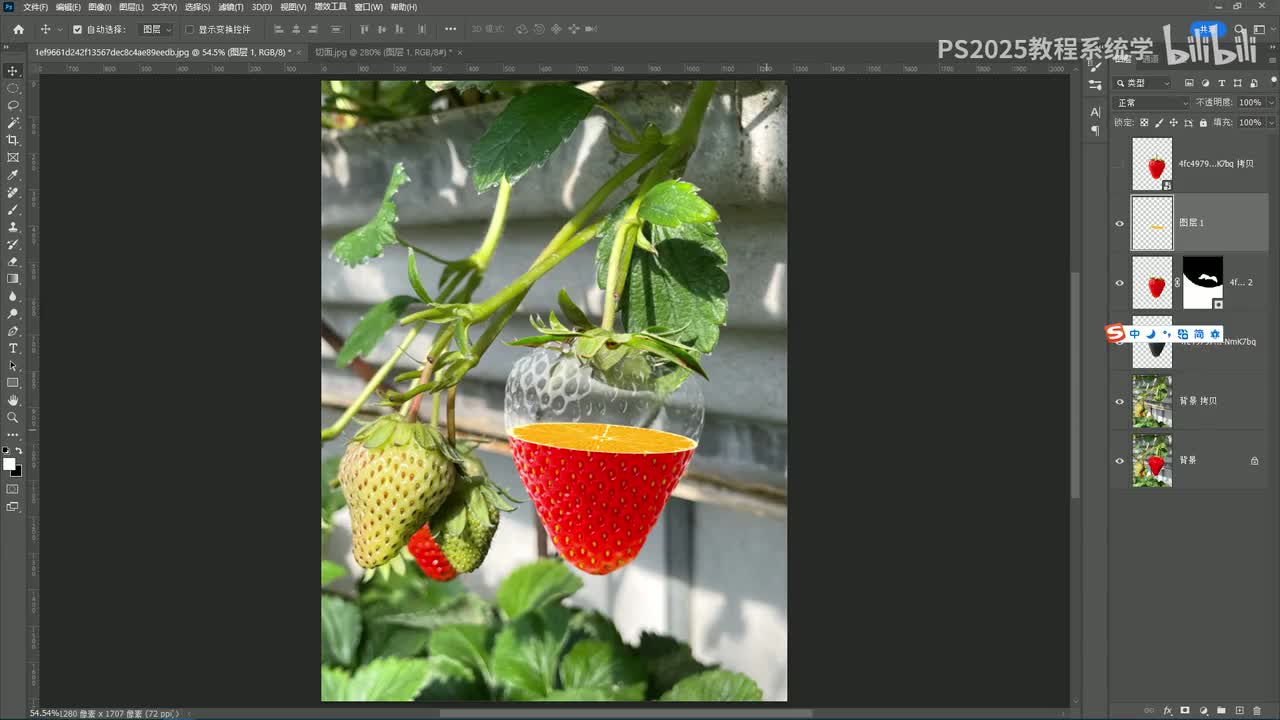1280x720 pixels.
Task: Select the Lasso tool
Action: (x=13, y=105)
